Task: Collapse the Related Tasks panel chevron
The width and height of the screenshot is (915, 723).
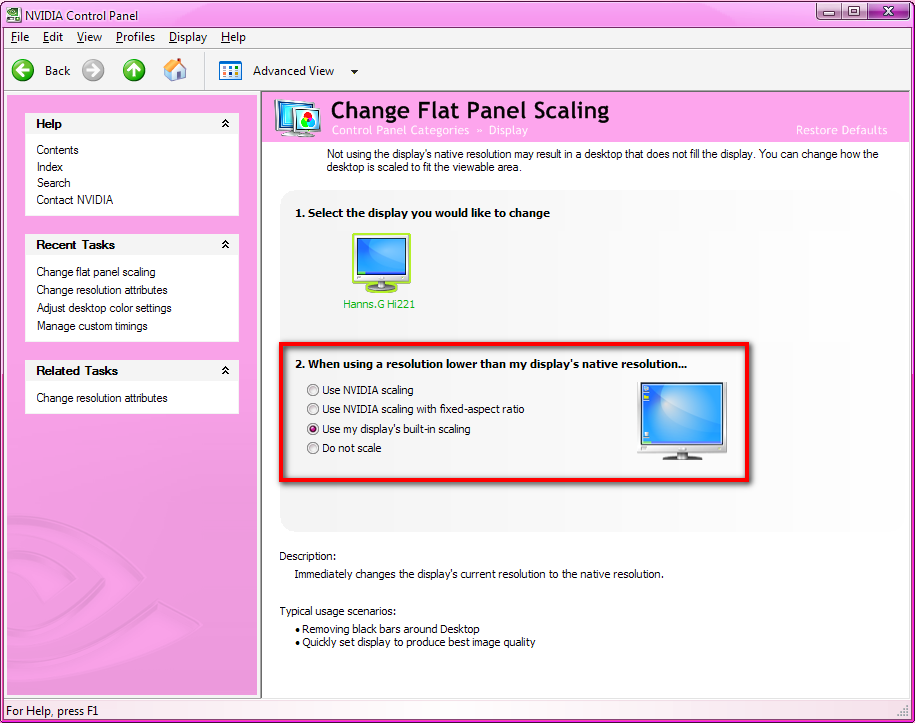Action: coord(226,371)
